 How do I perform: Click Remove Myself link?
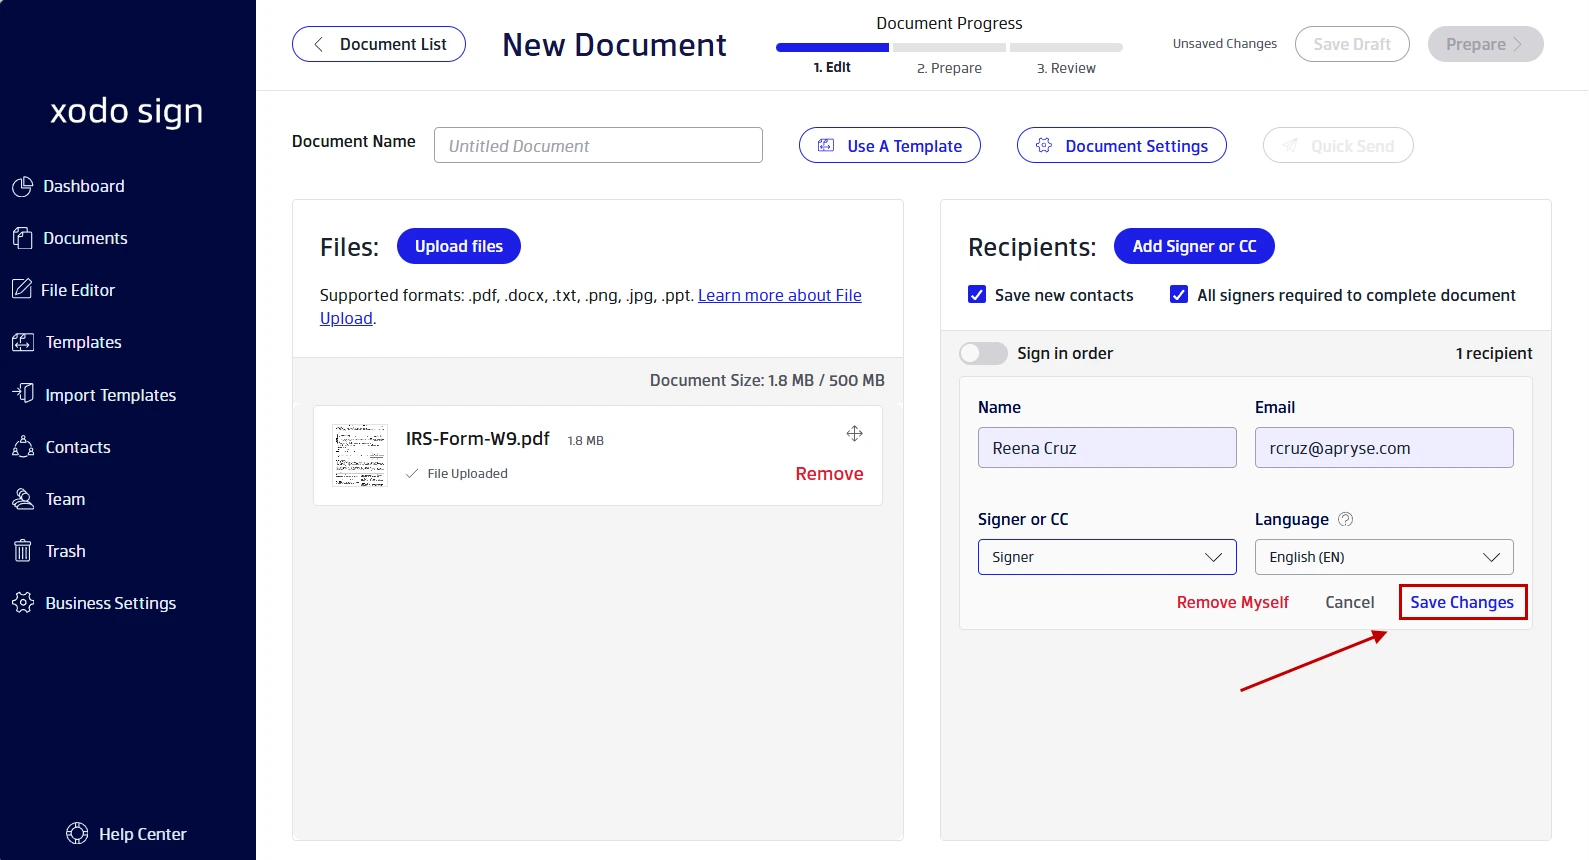(1232, 602)
